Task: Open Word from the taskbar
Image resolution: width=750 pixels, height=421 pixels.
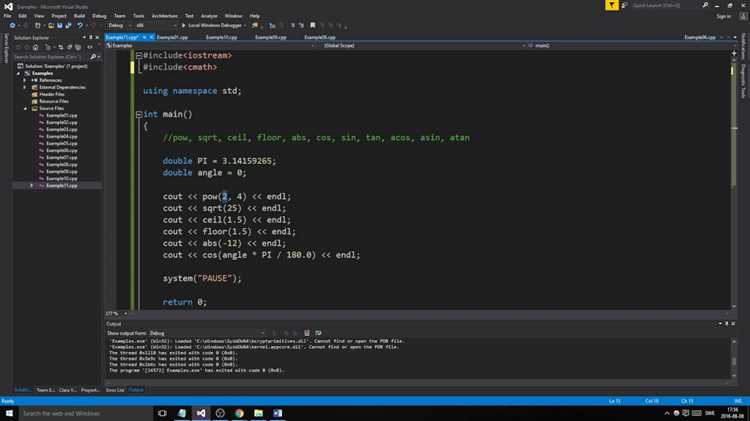Action: click(277, 413)
